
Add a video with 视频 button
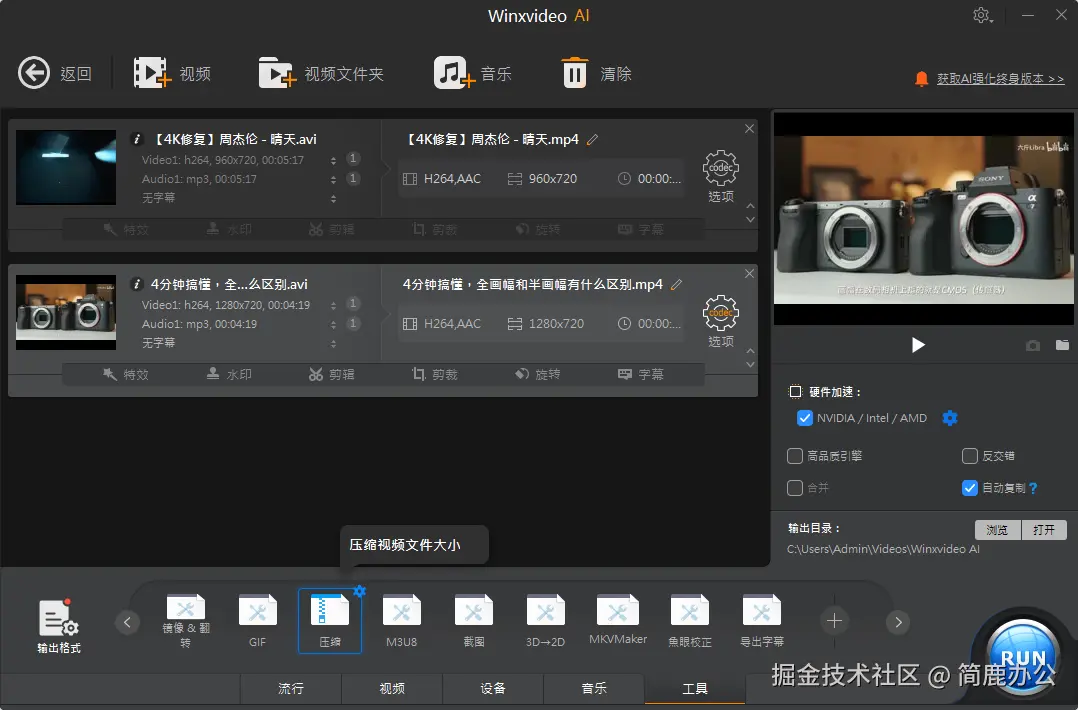point(172,73)
